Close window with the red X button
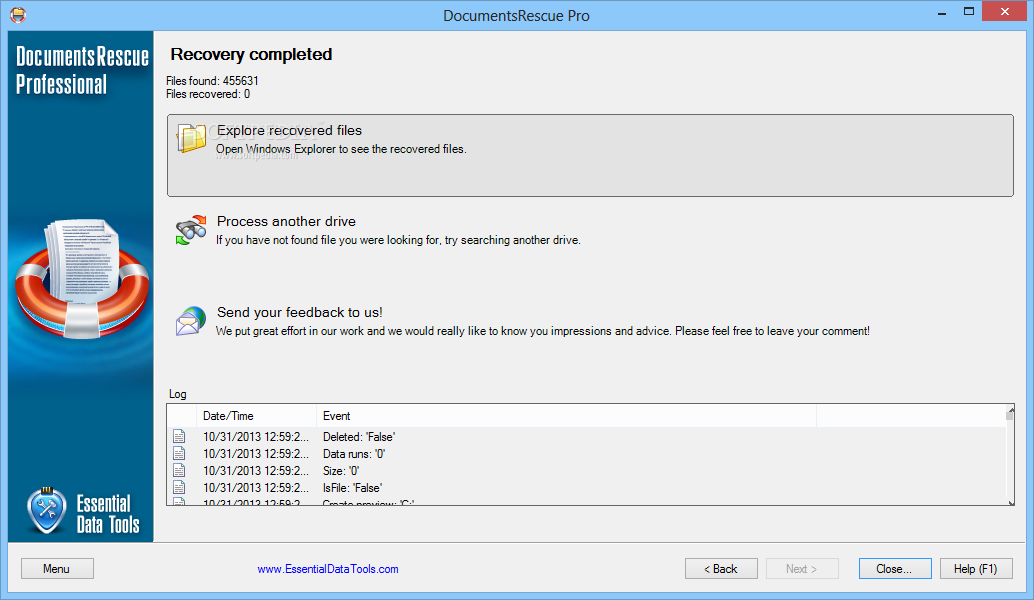The width and height of the screenshot is (1034, 600). [1005, 11]
